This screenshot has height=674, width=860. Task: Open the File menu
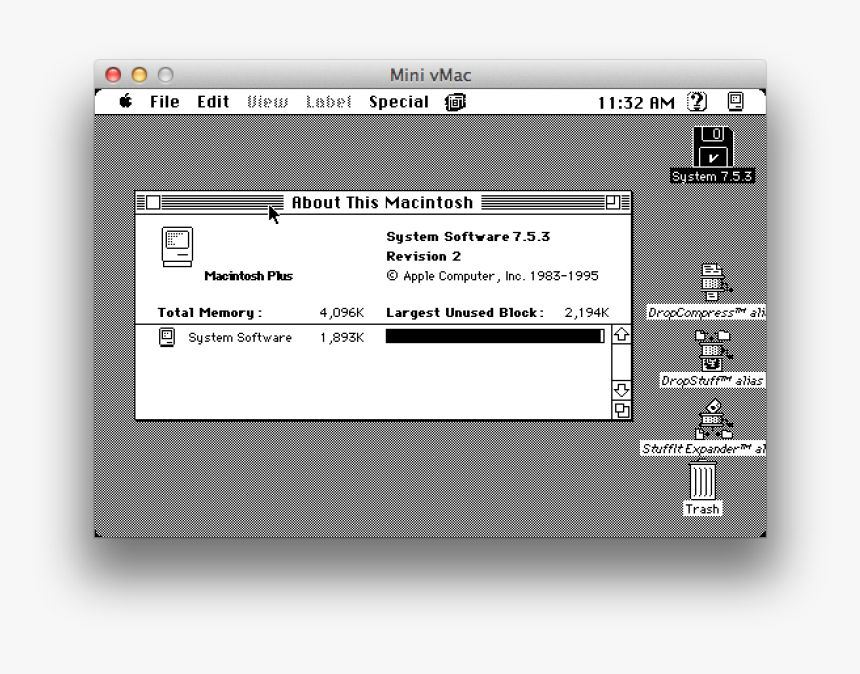[x=165, y=102]
